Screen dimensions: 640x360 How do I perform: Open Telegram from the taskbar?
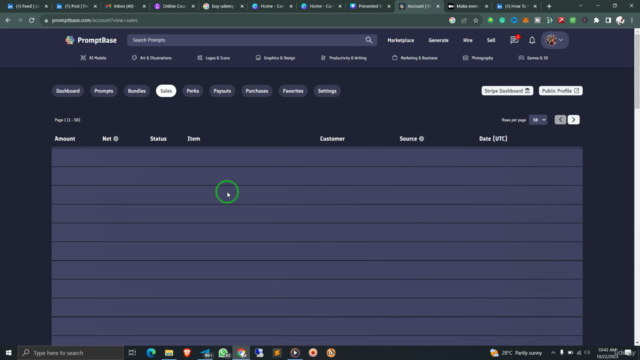coord(206,353)
